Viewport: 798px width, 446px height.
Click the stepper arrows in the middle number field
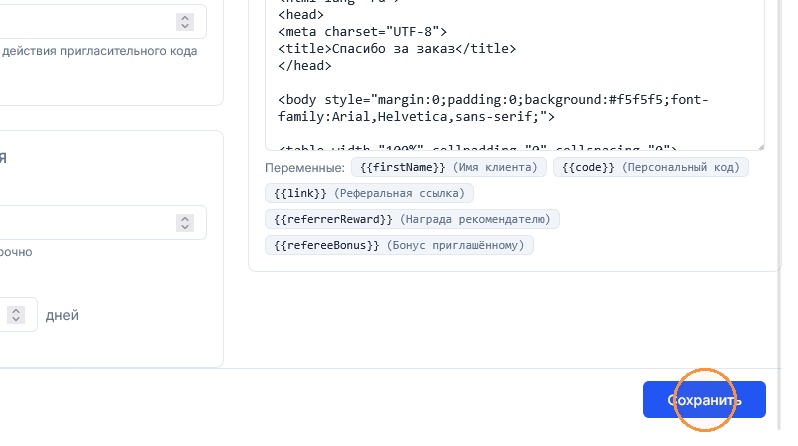coord(185,222)
